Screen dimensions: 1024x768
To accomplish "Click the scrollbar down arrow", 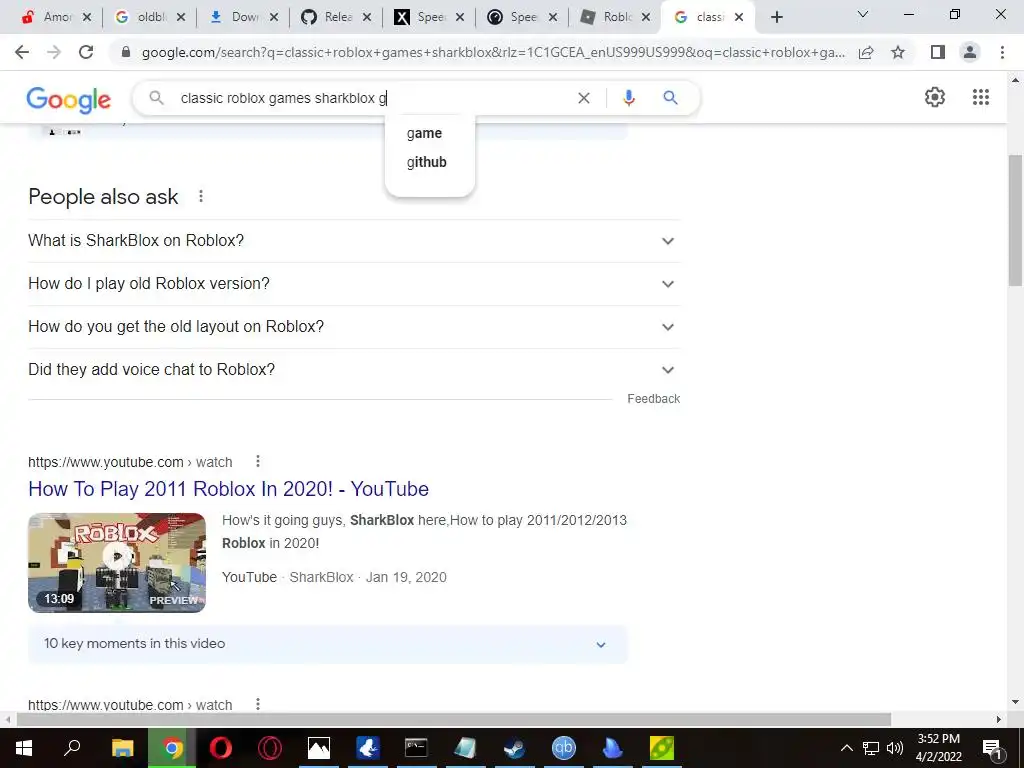I will click(1015, 703).
